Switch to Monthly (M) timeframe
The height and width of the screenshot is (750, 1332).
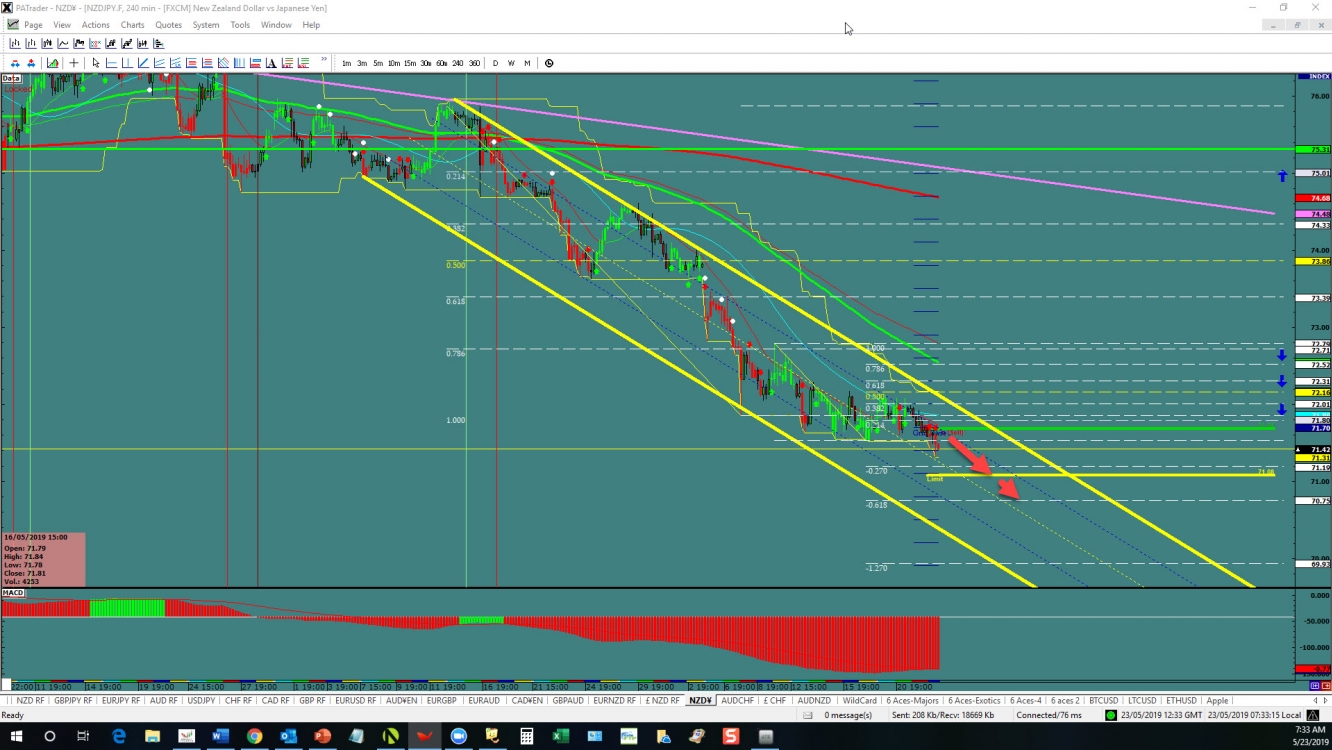pyautogui.click(x=527, y=63)
